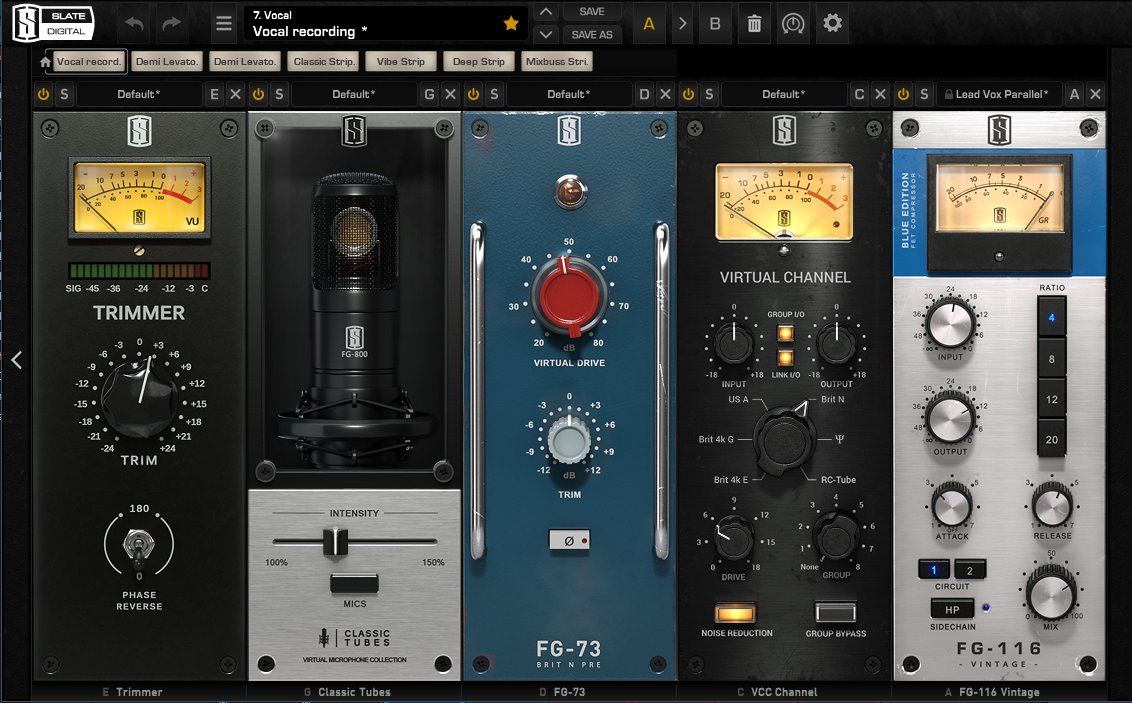Switch to the Mixbuss Stri. tab

[x=557, y=61]
